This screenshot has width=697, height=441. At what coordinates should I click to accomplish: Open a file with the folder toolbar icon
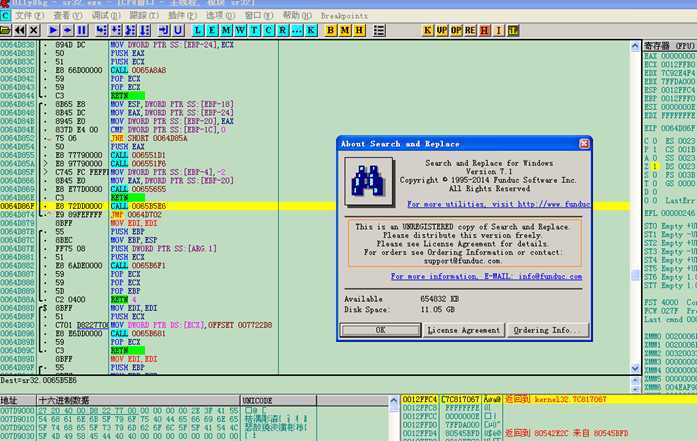(5, 30)
